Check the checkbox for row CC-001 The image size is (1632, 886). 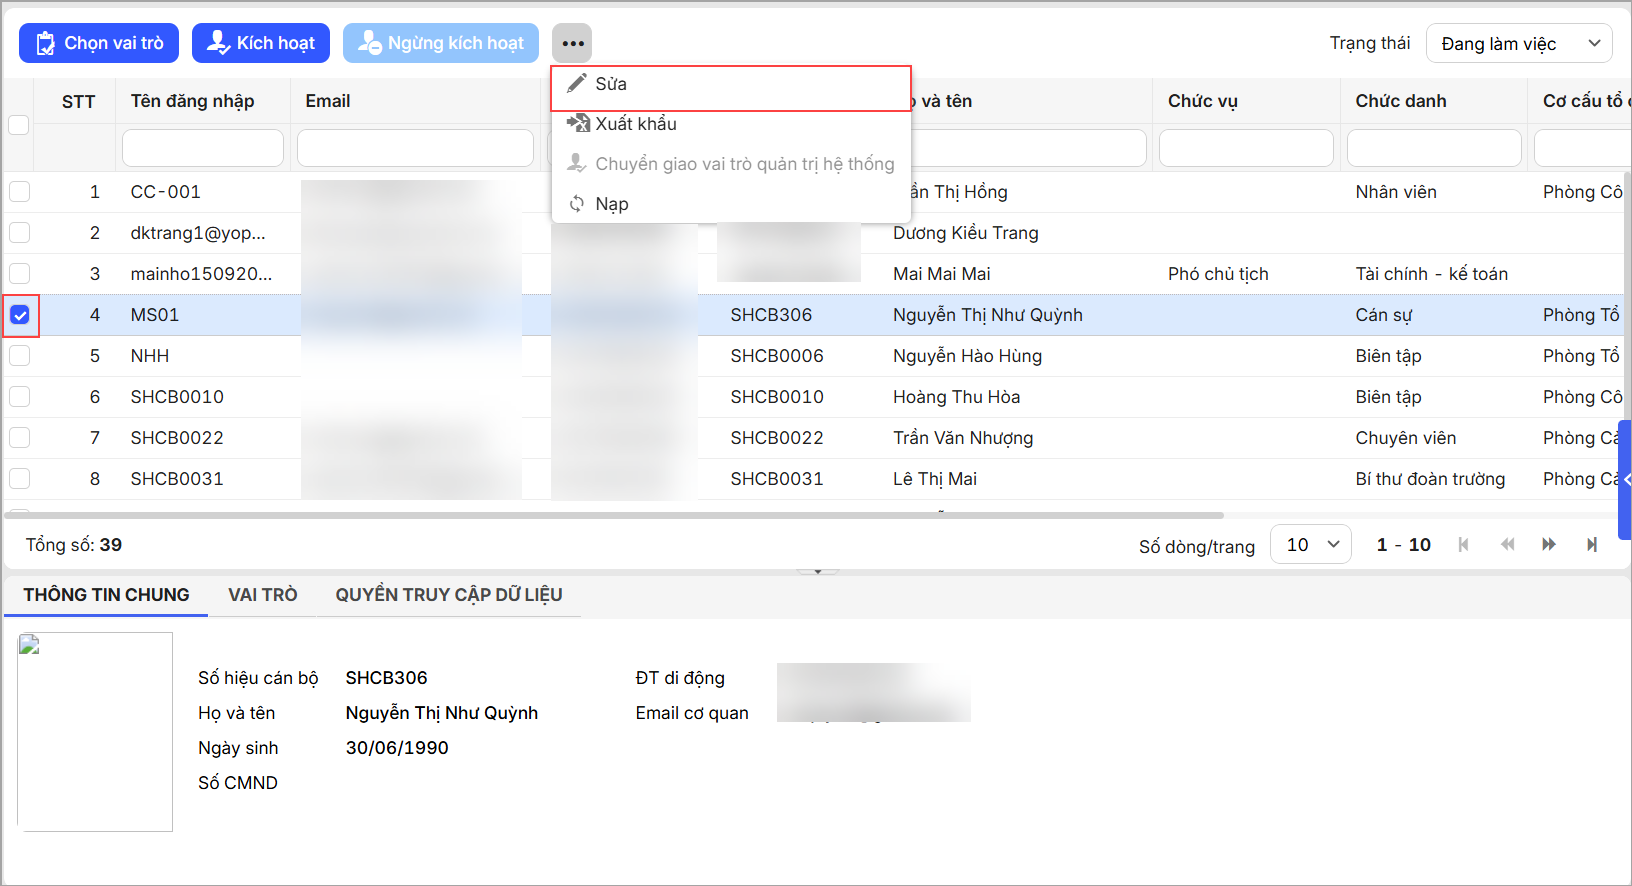tap(20, 192)
